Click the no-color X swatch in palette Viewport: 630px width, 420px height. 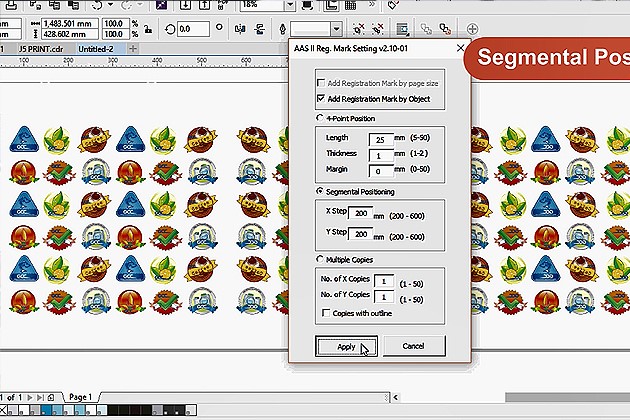(4, 410)
